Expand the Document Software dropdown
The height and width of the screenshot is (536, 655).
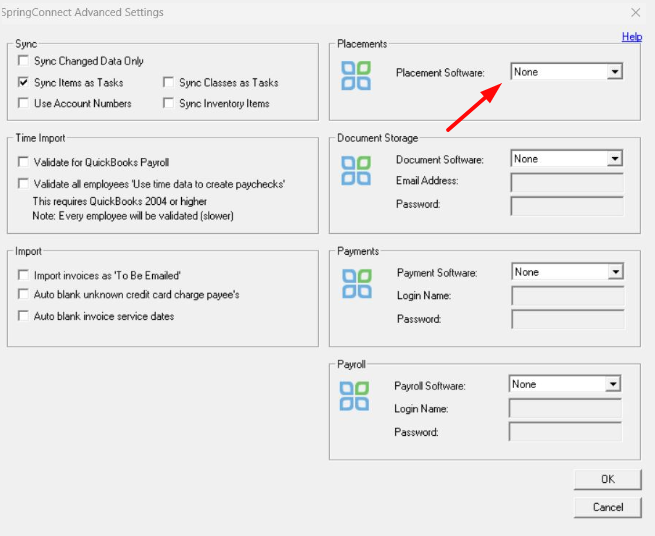[x=615, y=159]
